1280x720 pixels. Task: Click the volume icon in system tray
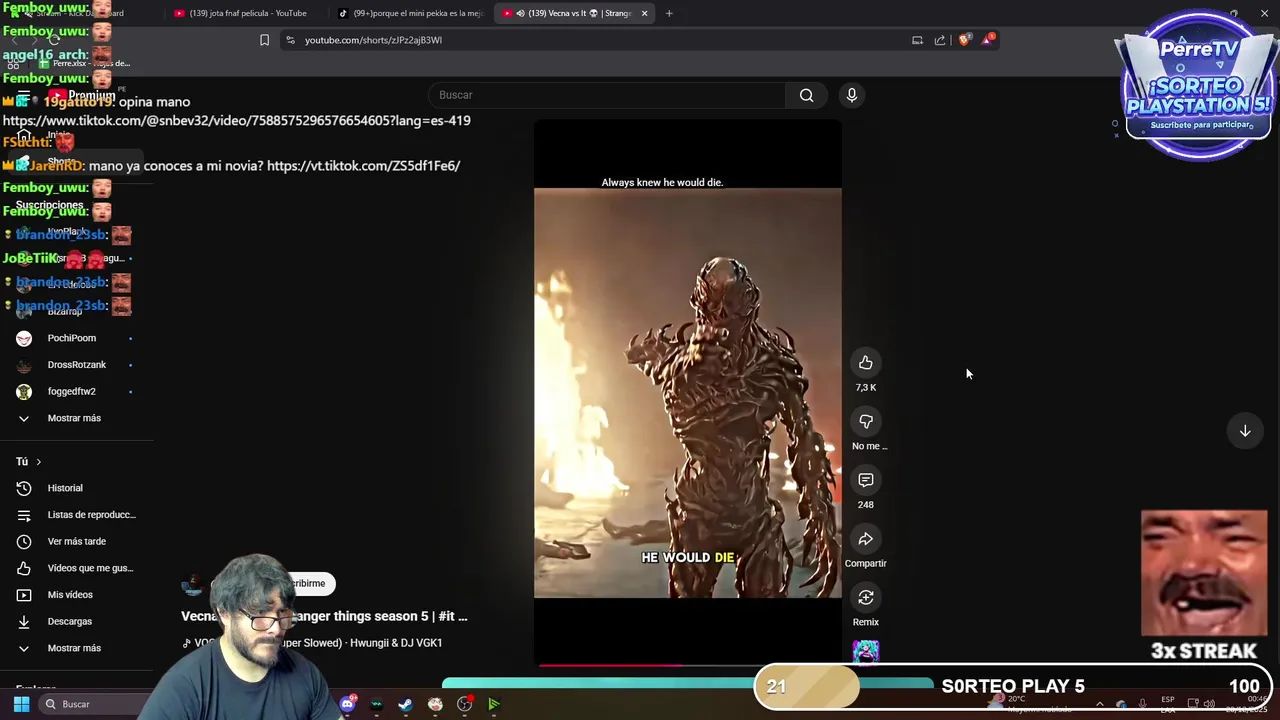(x=1209, y=704)
